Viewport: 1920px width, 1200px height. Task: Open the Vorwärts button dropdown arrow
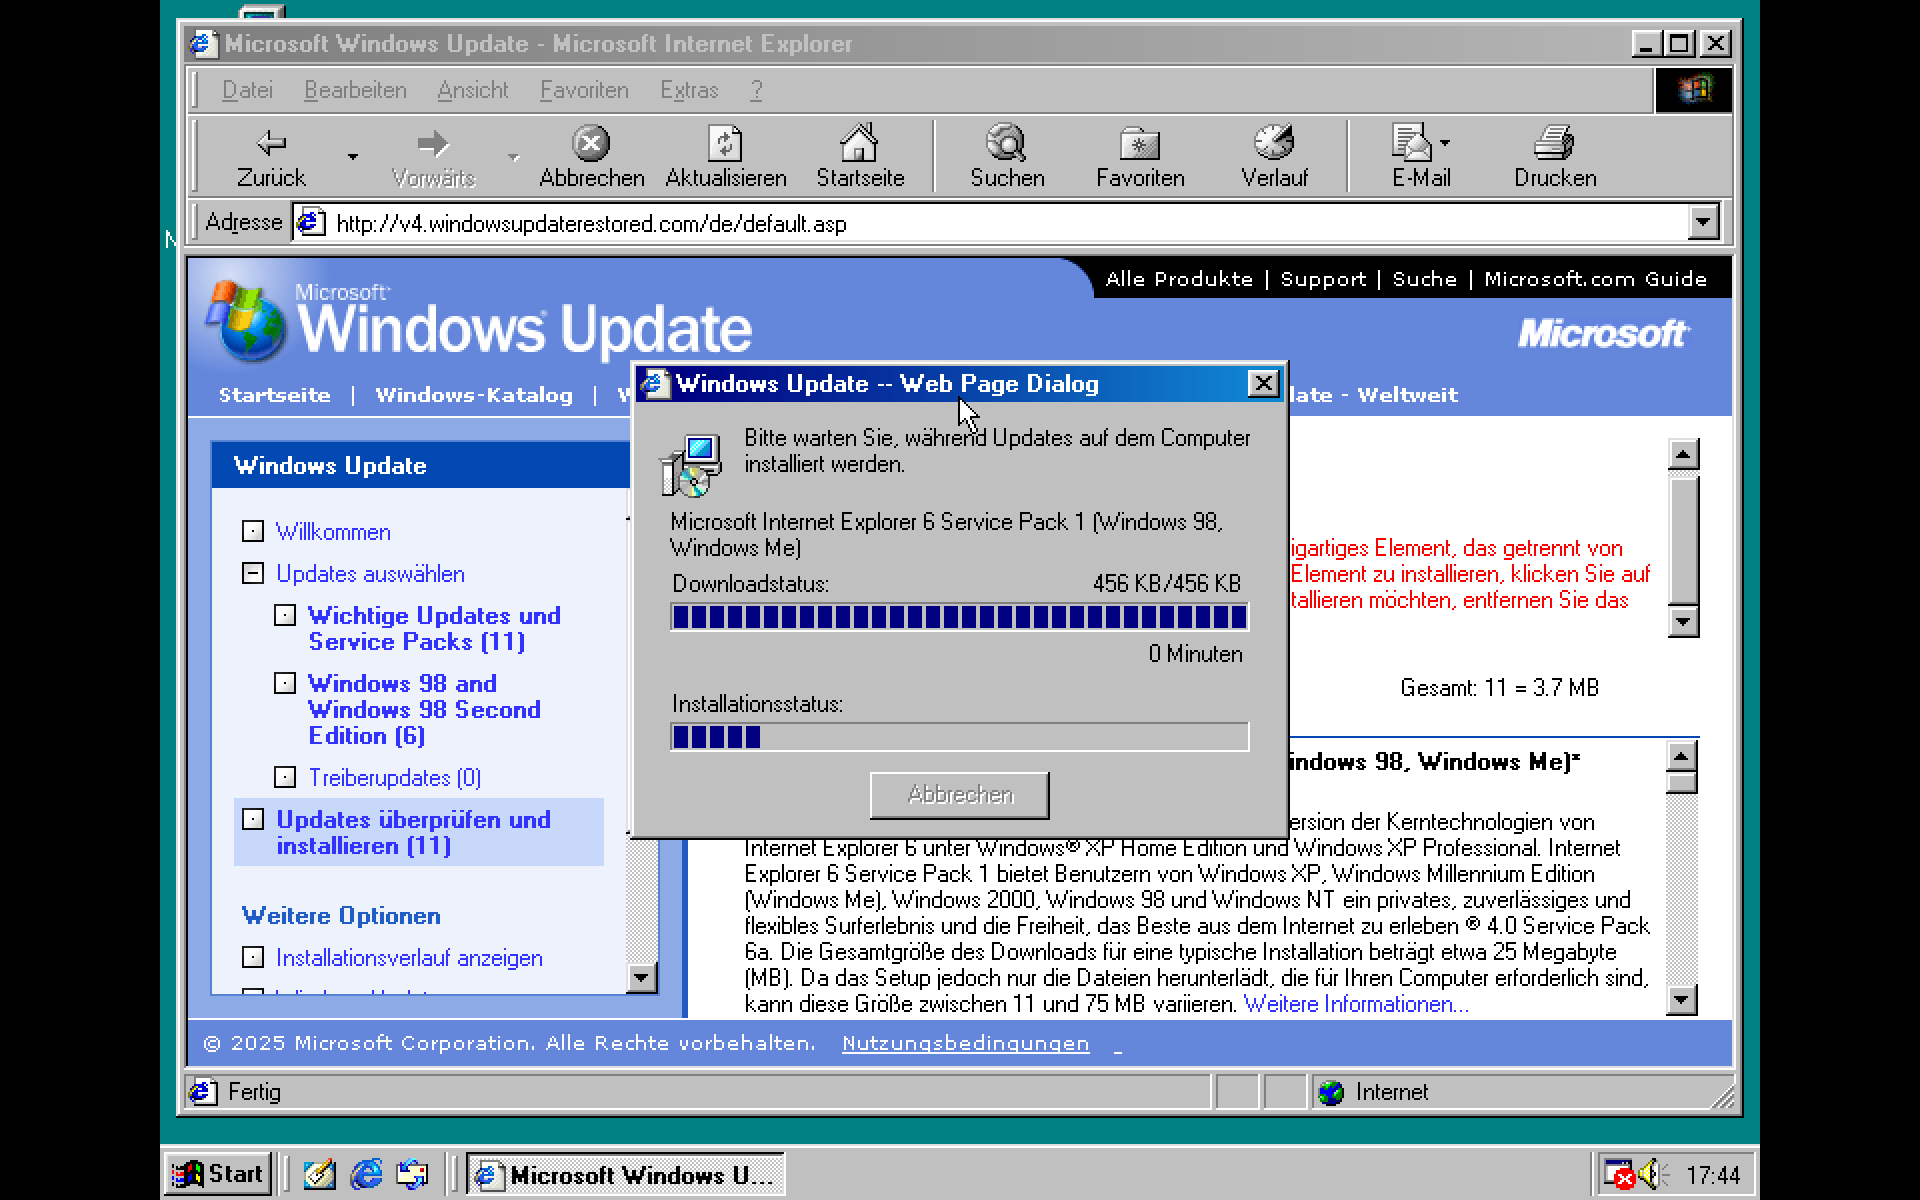tap(514, 158)
